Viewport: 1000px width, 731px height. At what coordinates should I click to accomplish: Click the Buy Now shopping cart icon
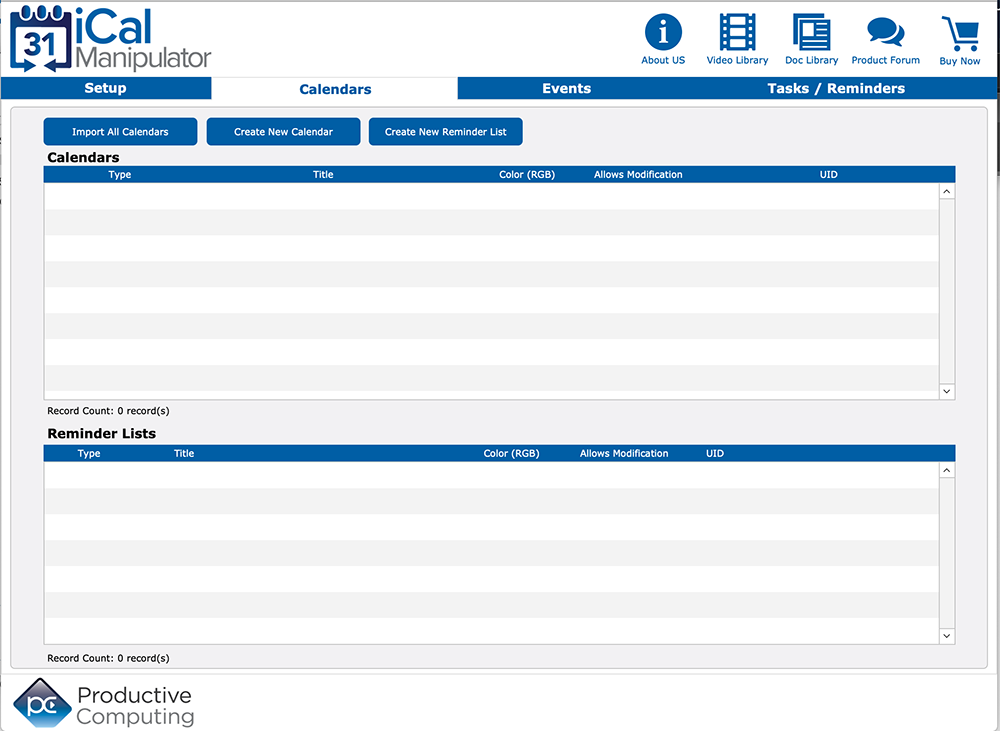[x=960, y=34]
